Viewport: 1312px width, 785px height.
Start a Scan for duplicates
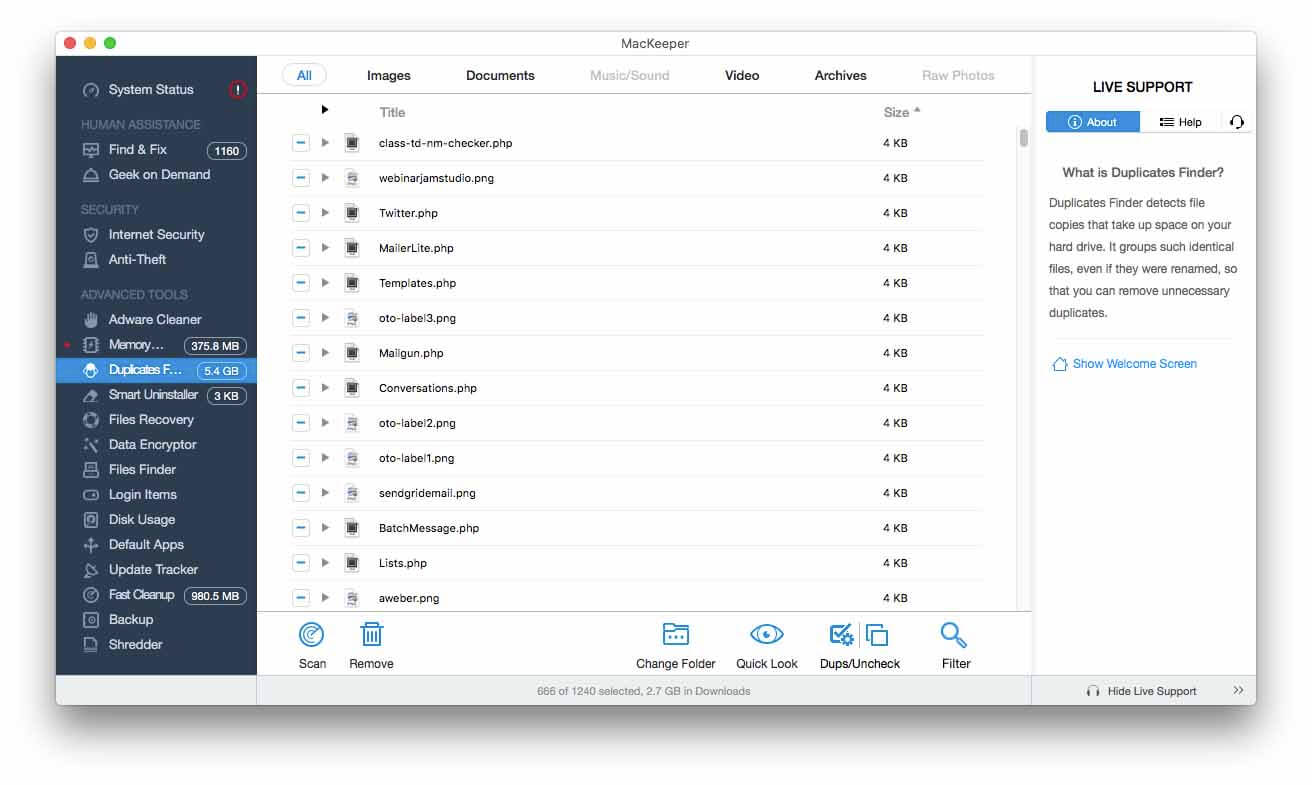(312, 645)
